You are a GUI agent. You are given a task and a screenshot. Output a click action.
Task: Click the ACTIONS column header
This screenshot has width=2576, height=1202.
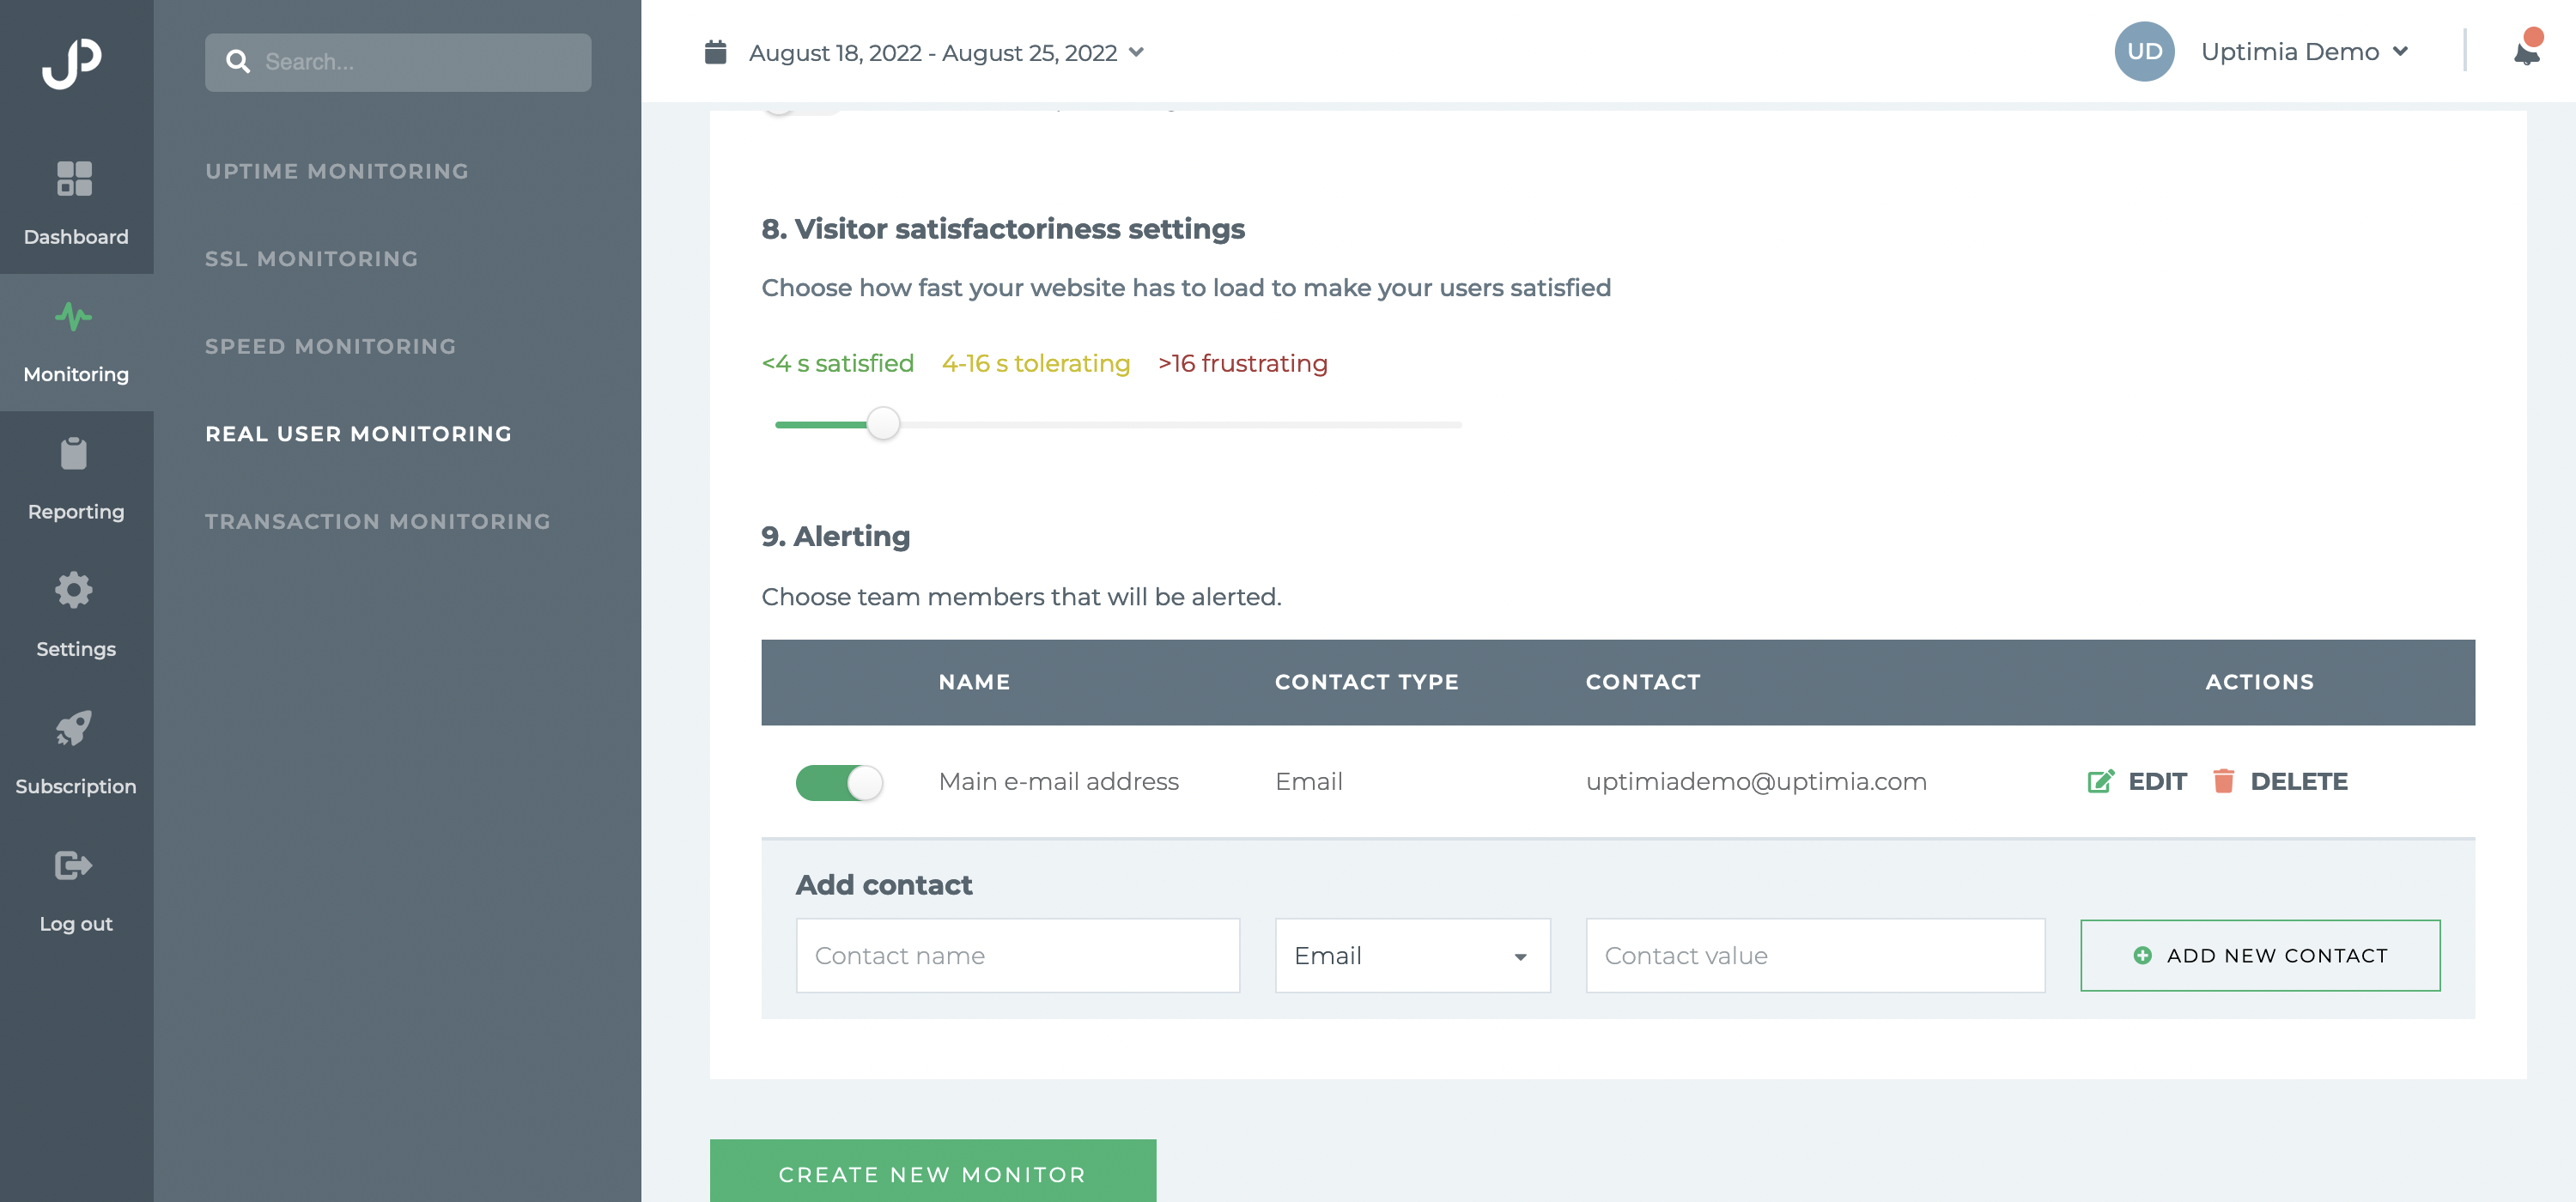click(2260, 682)
